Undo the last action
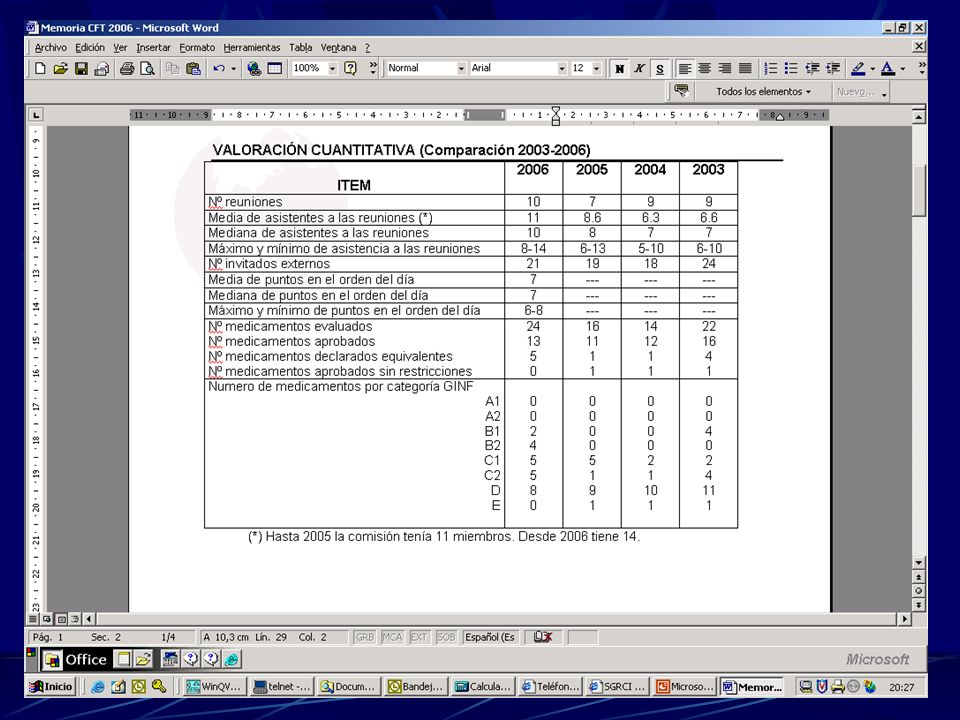Screen dimensions: 960x720 pyautogui.click(x=219, y=69)
